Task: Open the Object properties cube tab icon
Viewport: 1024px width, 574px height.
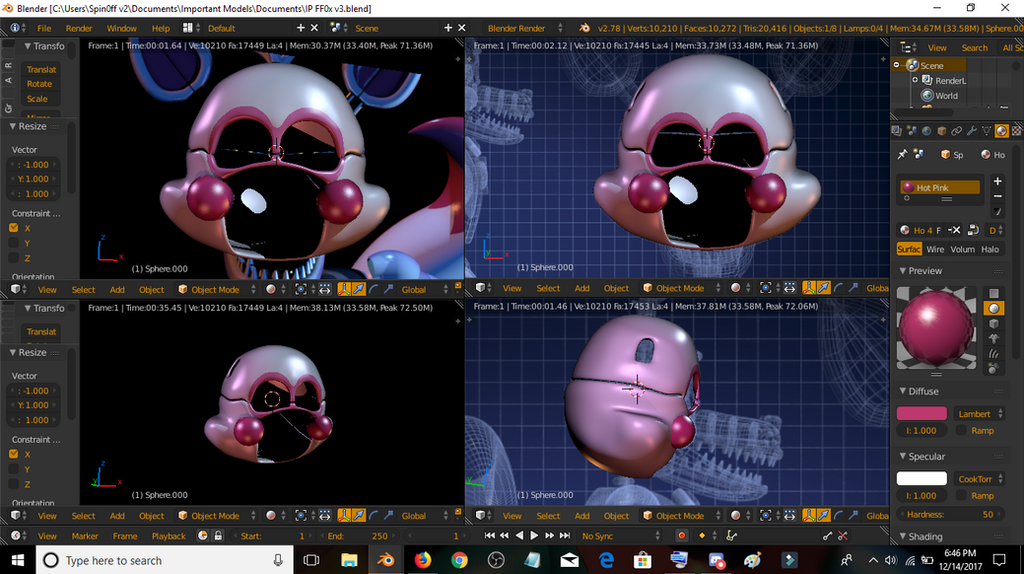Action: [942, 131]
